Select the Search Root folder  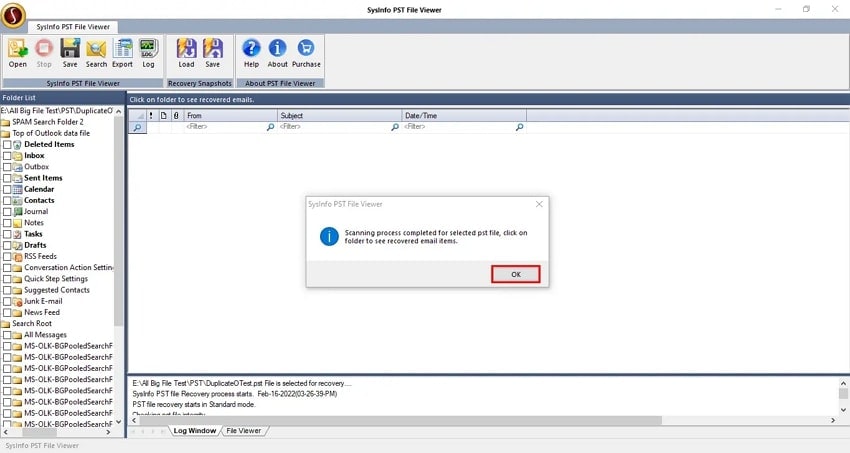[32, 323]
